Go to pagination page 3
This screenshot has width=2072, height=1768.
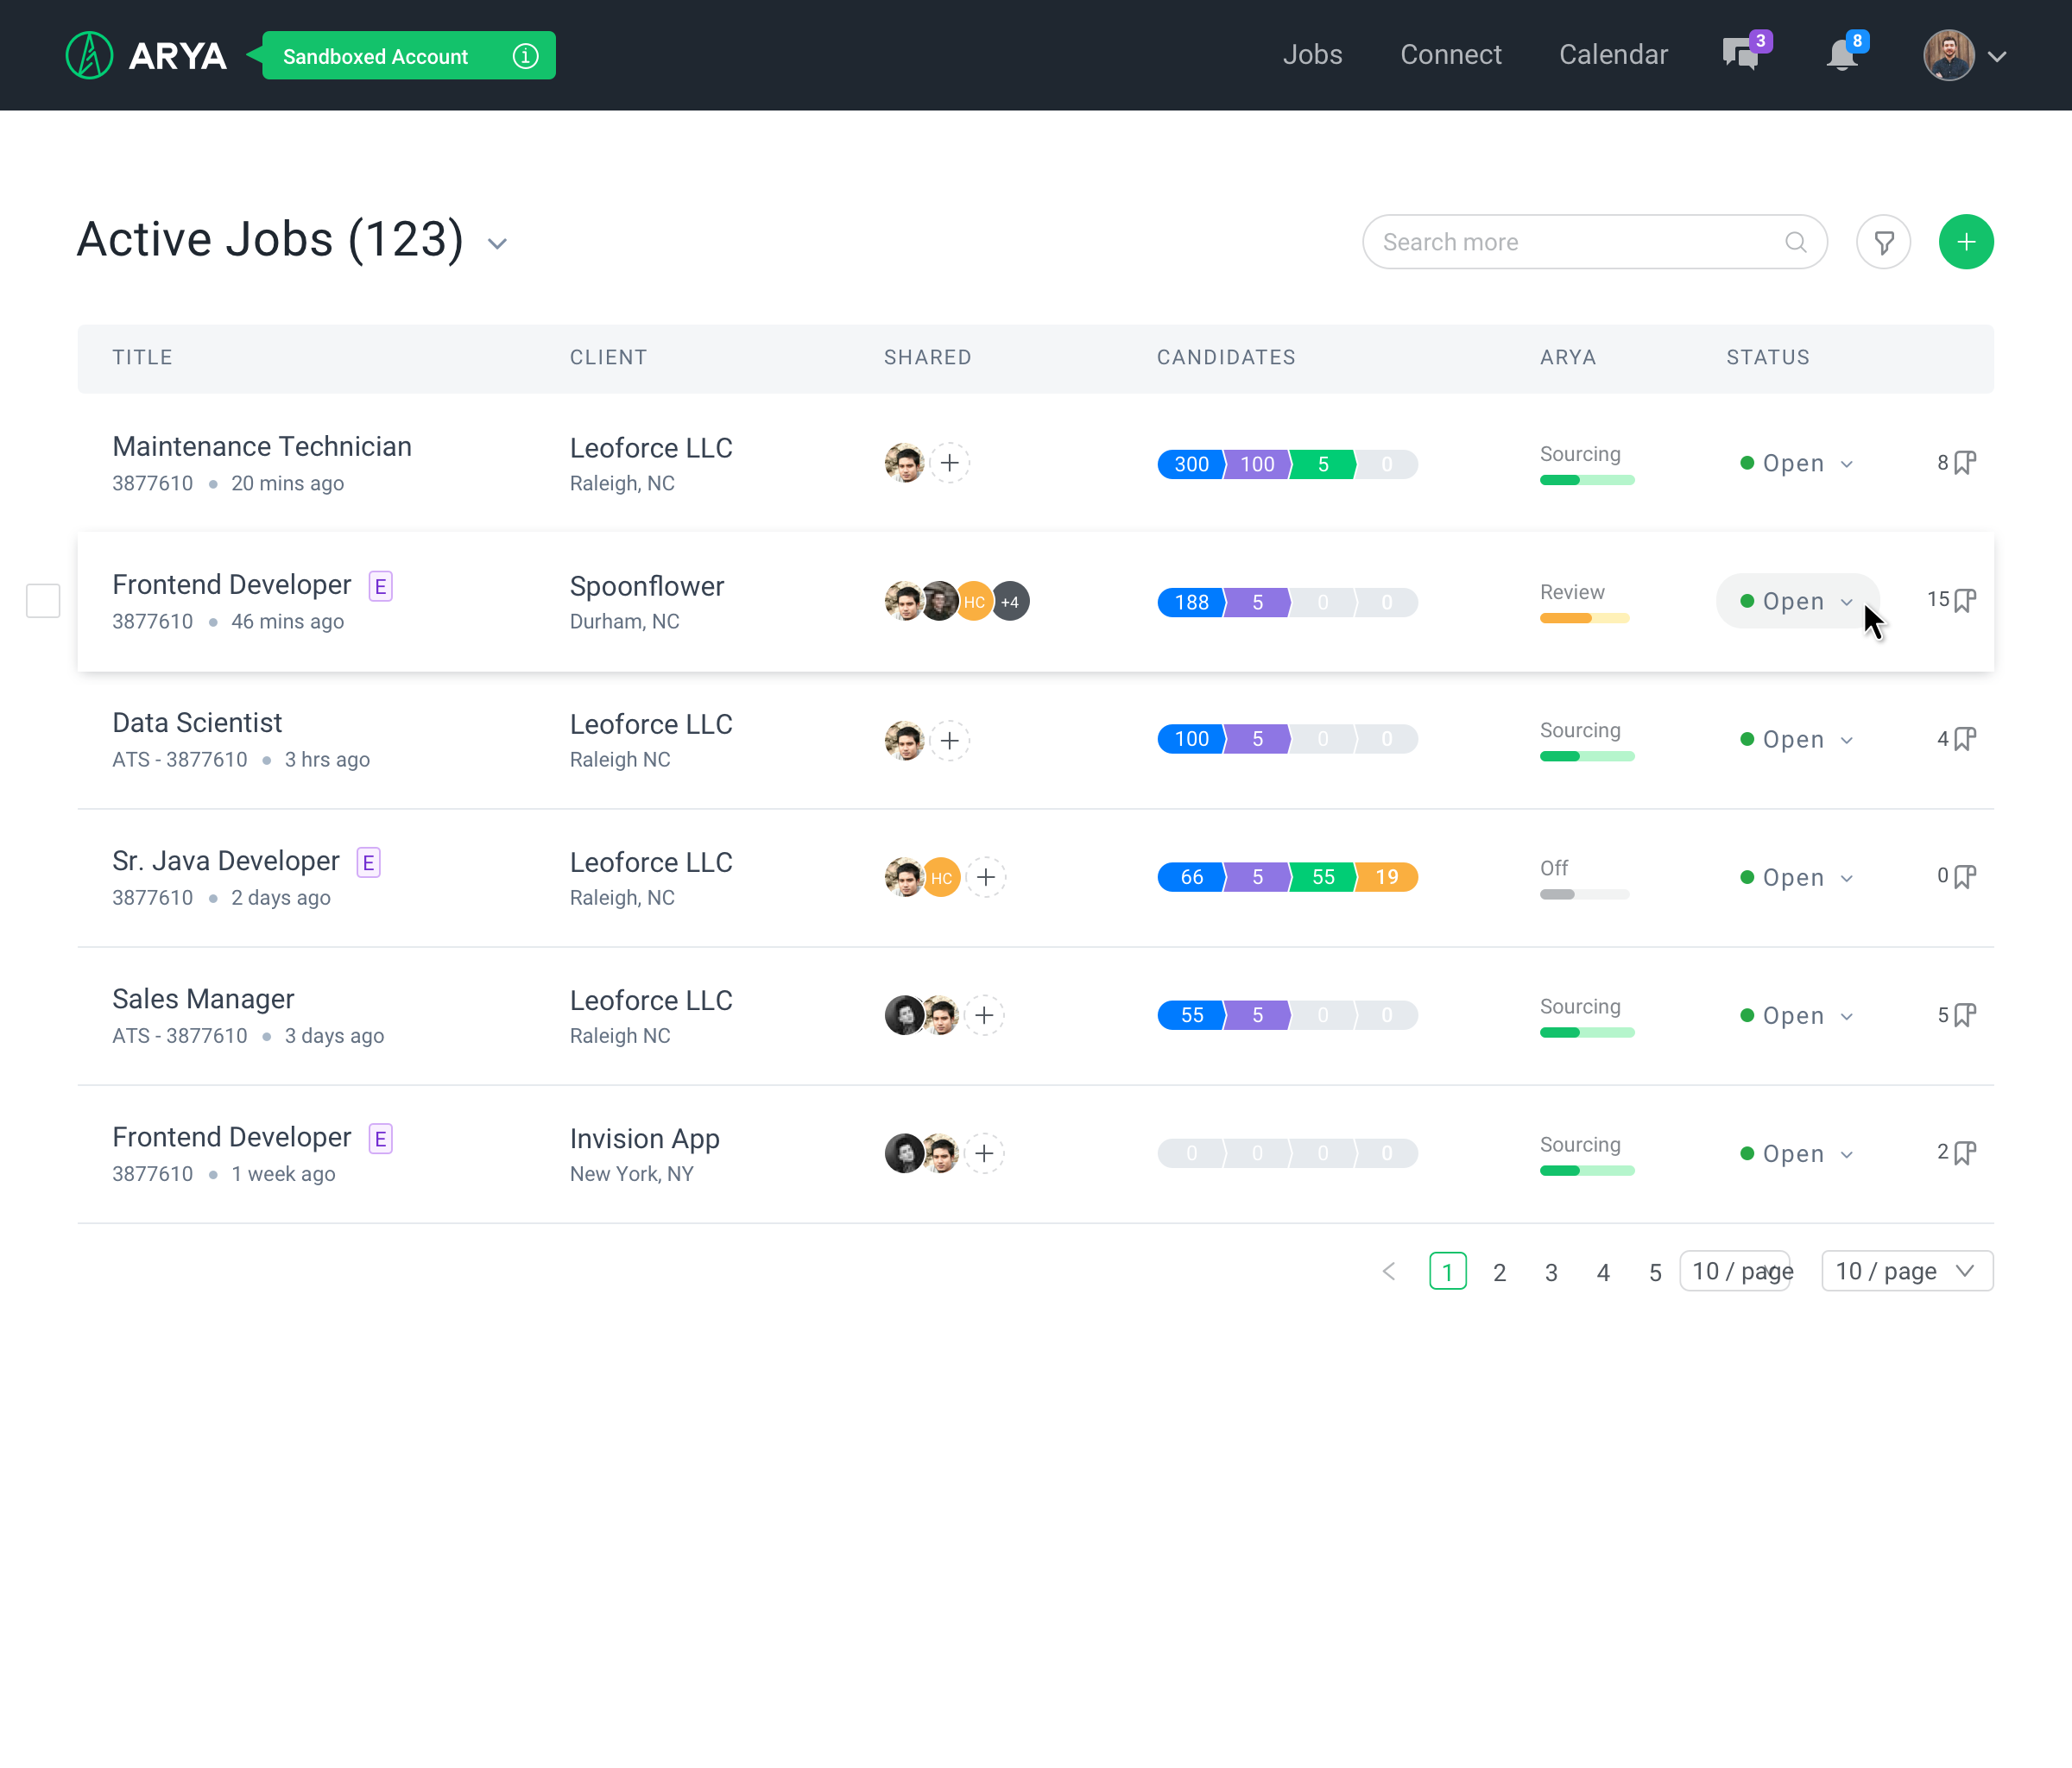1550,1272
